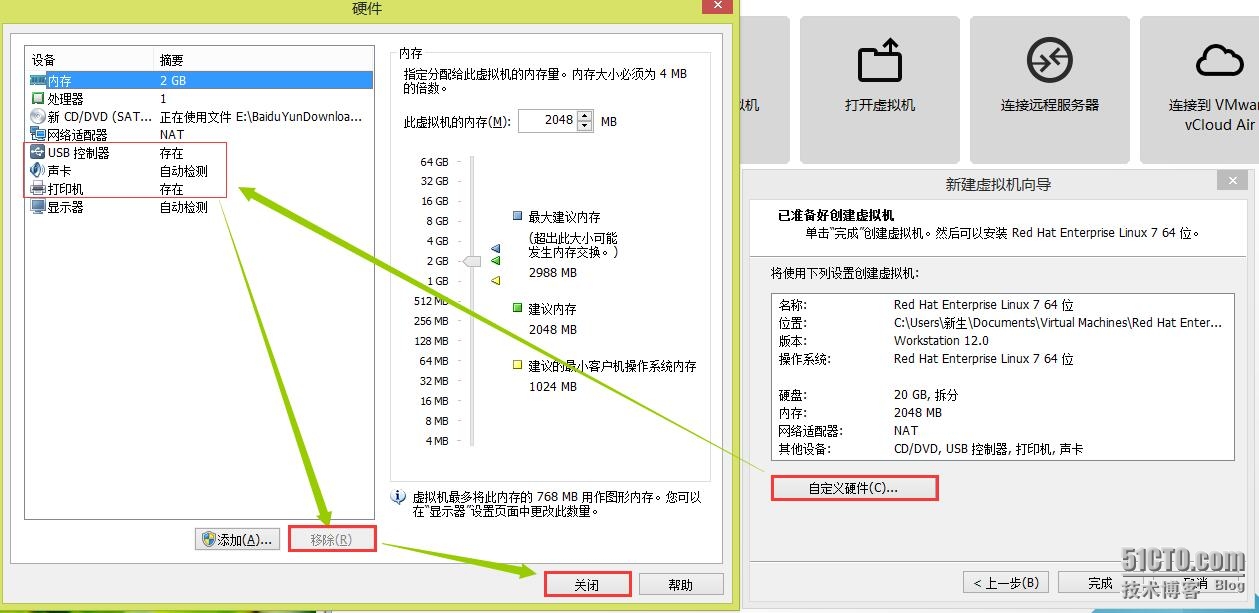Select the 64 GB scale label

[x=434, y=162]
